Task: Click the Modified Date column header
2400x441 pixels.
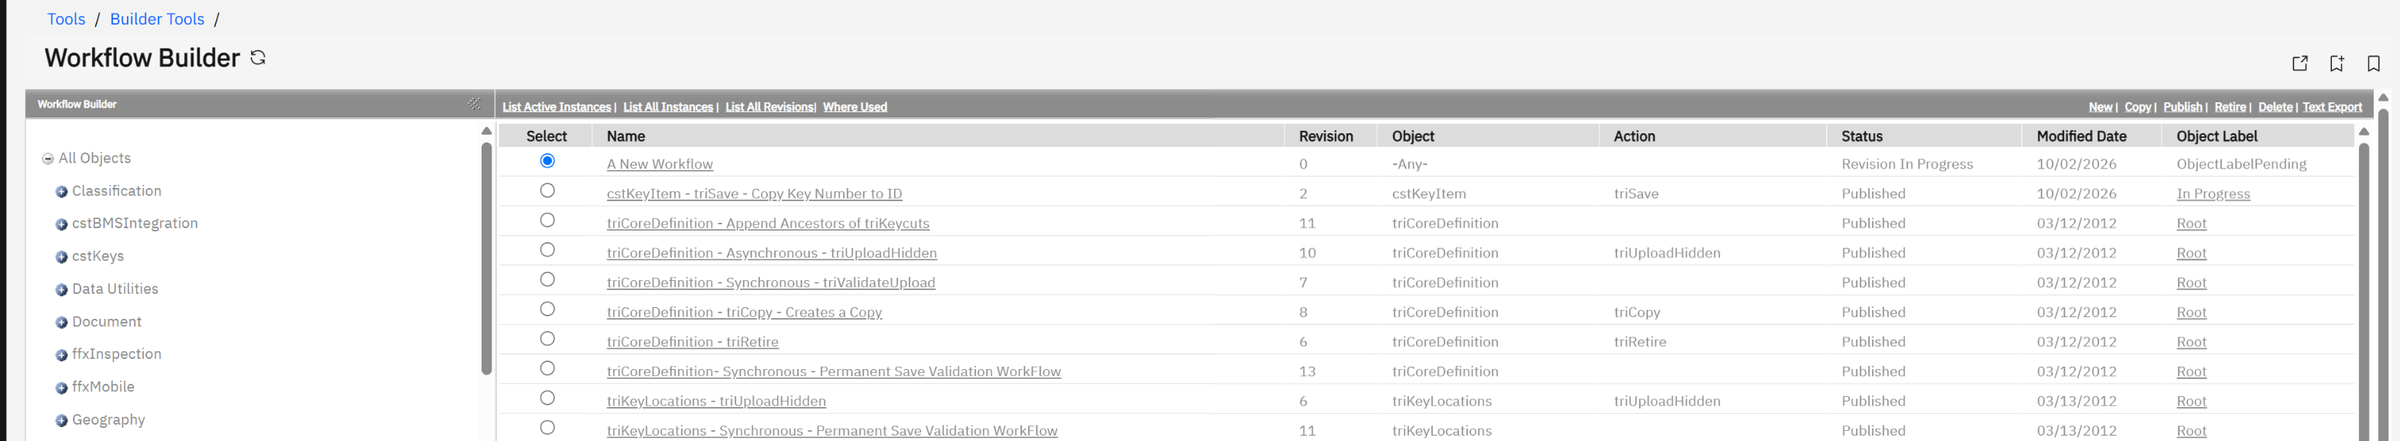Action: pyautogui.click(x=2081, y=136)
